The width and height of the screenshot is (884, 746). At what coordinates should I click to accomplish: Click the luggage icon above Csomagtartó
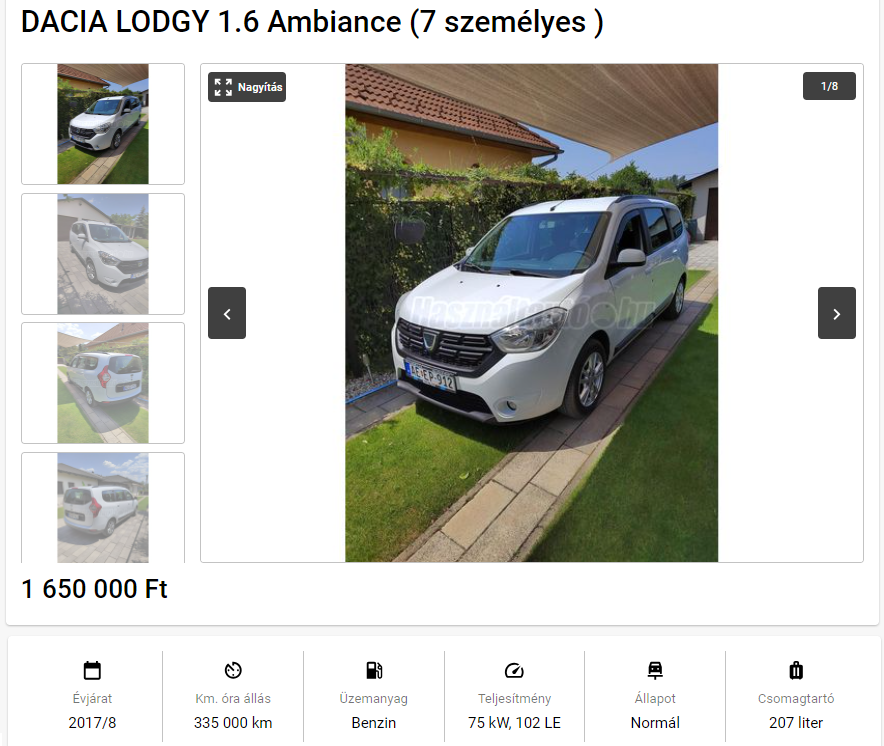click(x=796, y=670)
